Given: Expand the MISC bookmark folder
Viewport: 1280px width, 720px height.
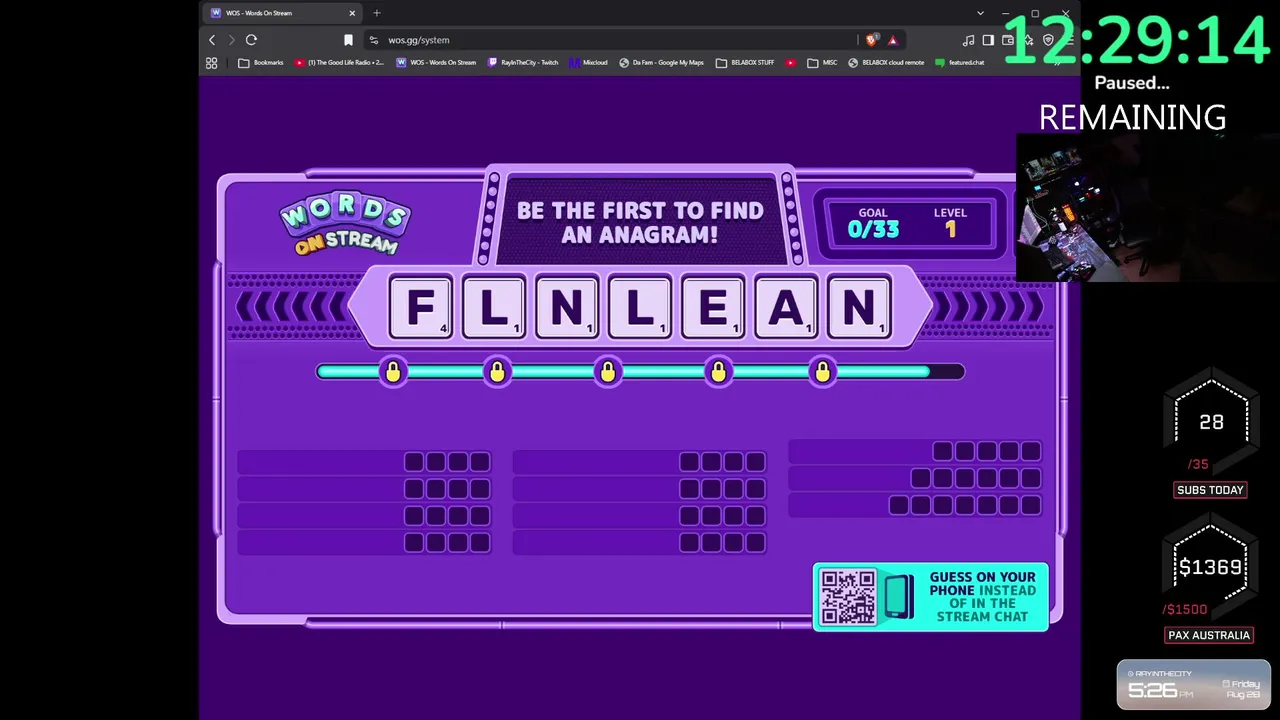Looking at the screenshot, I should tap(823, 63).
